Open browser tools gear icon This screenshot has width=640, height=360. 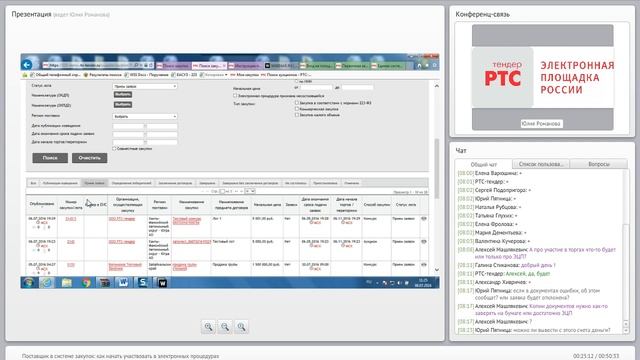(434, 65)
